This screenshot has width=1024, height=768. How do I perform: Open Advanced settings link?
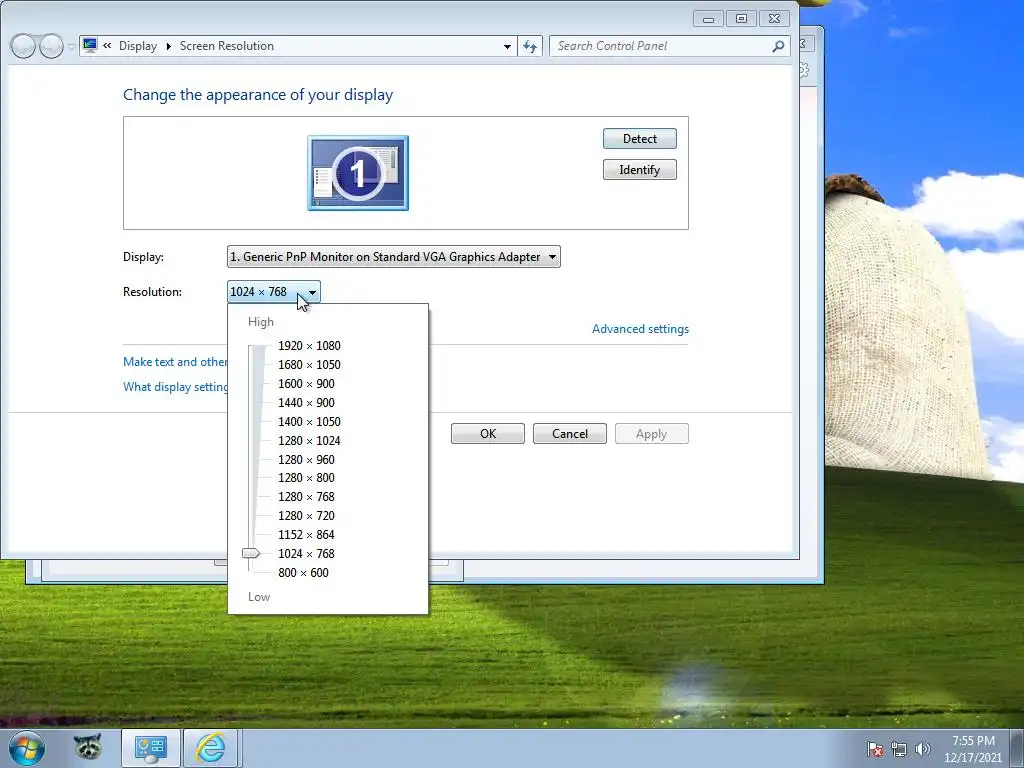pos(640,328)
